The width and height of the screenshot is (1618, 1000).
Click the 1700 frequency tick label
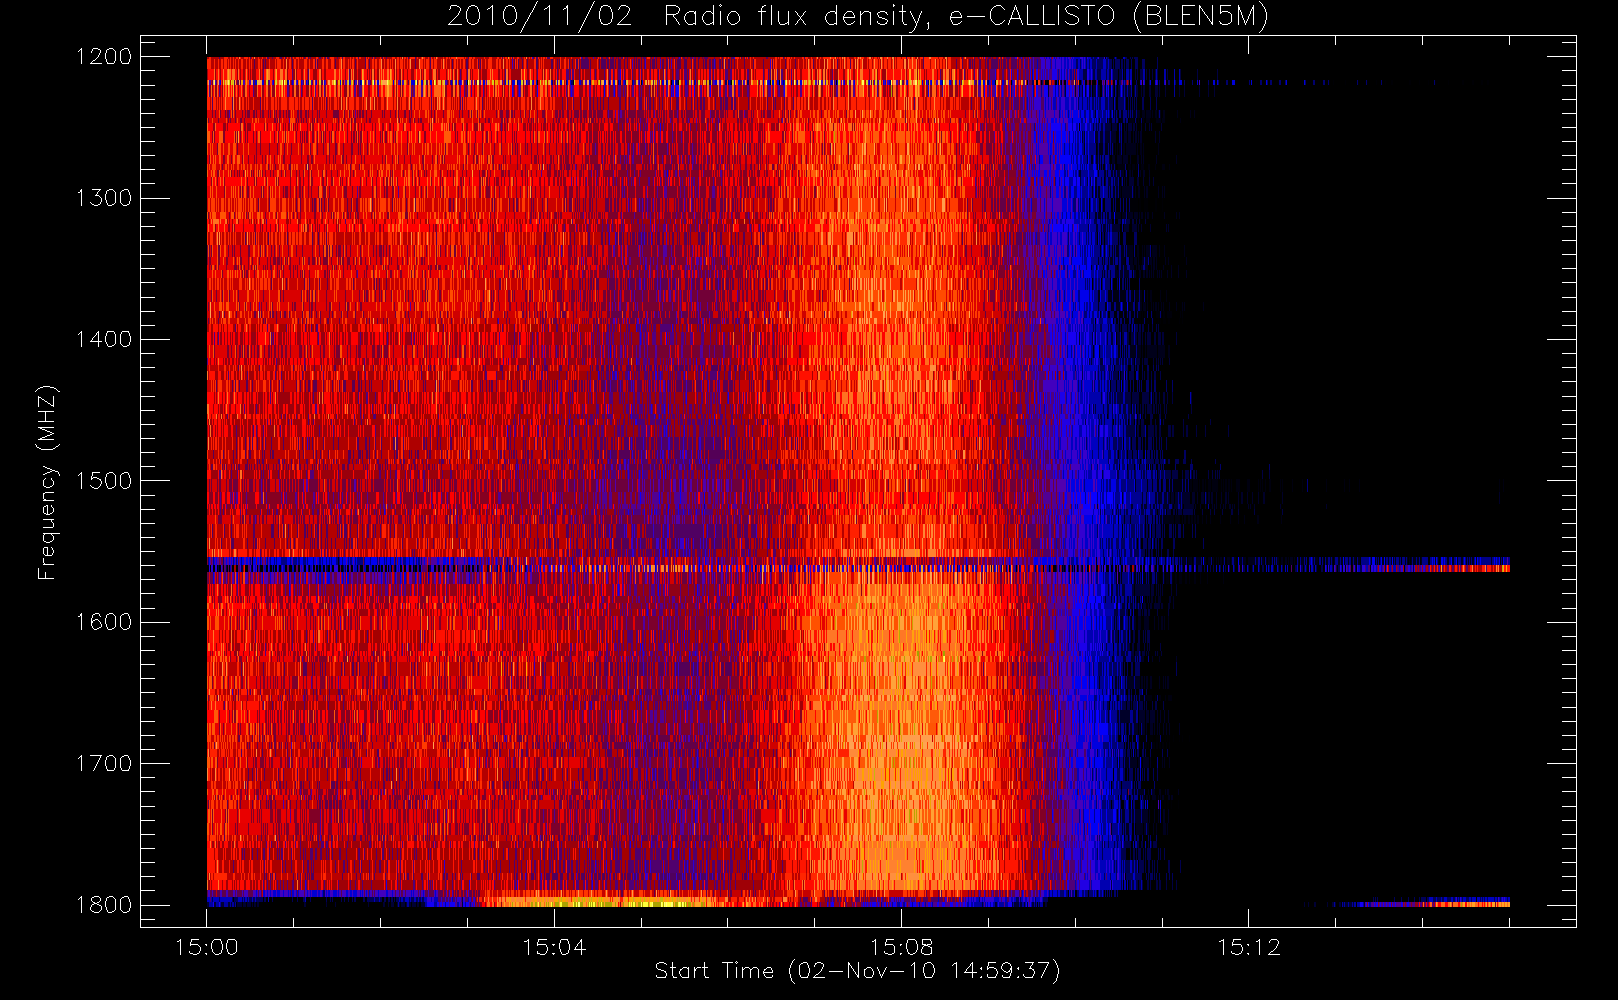point(104,764)
